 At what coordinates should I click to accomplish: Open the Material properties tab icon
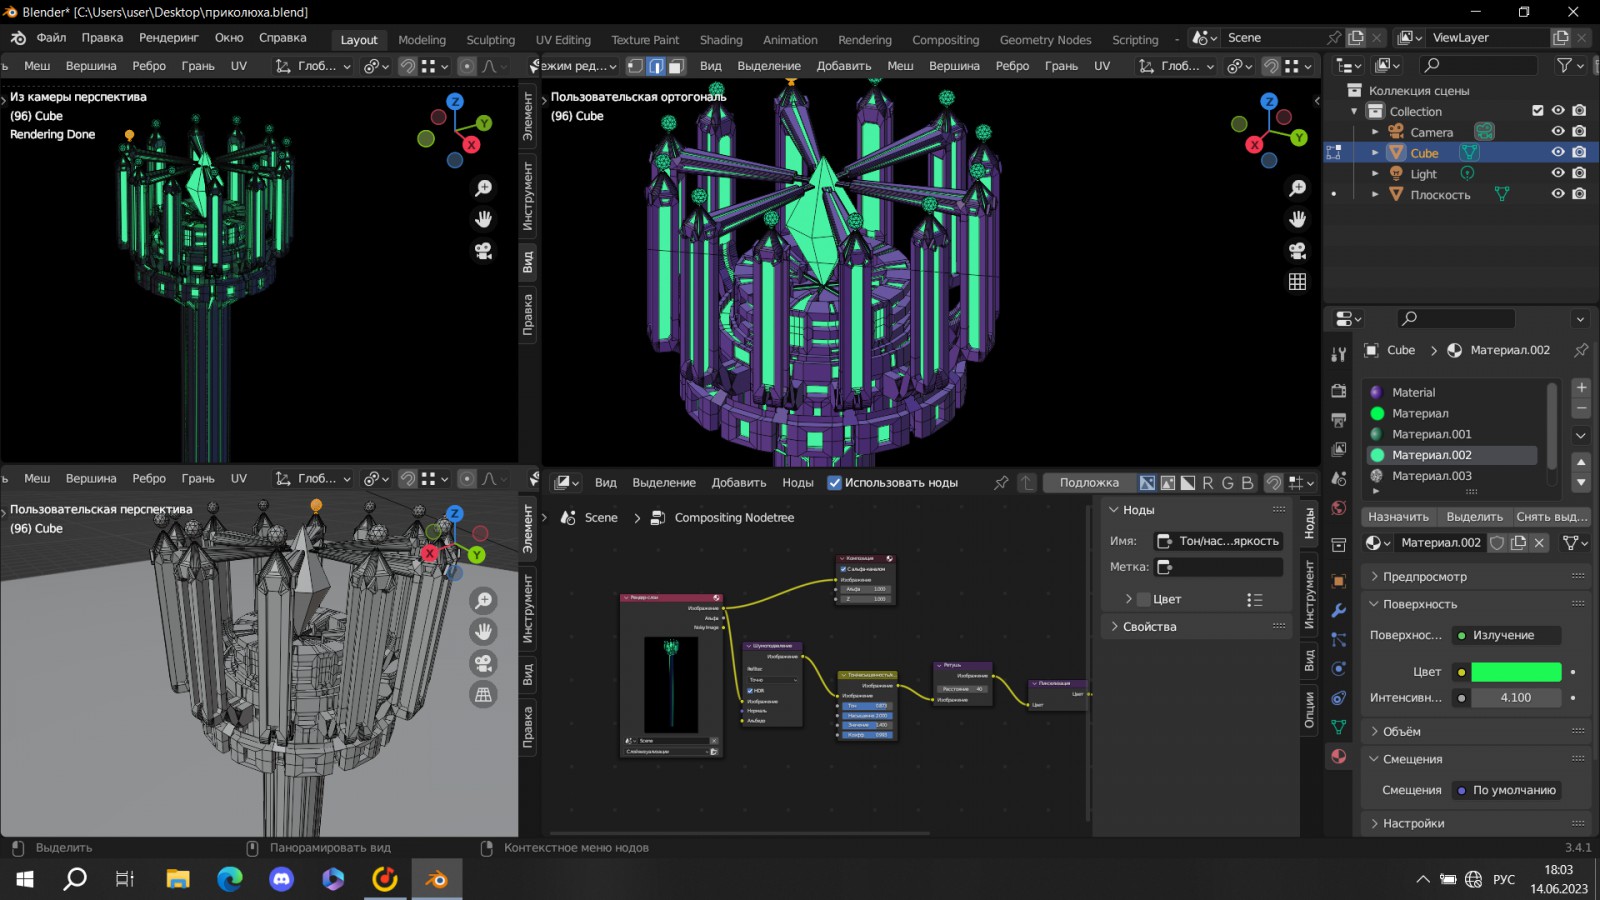tap(1339, 757)
